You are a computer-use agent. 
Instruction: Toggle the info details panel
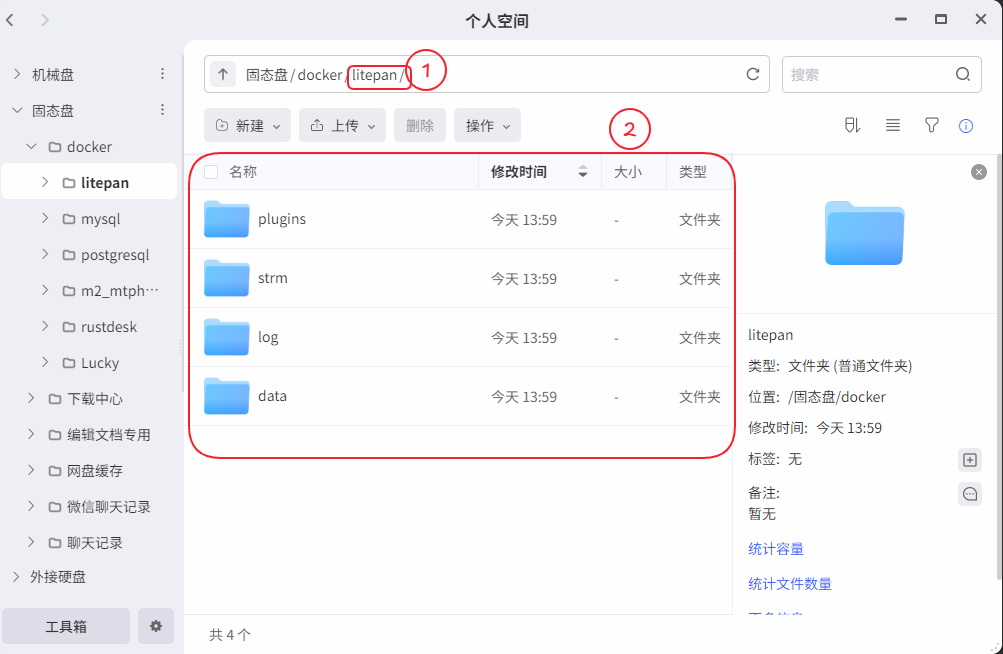pos(966,126)
